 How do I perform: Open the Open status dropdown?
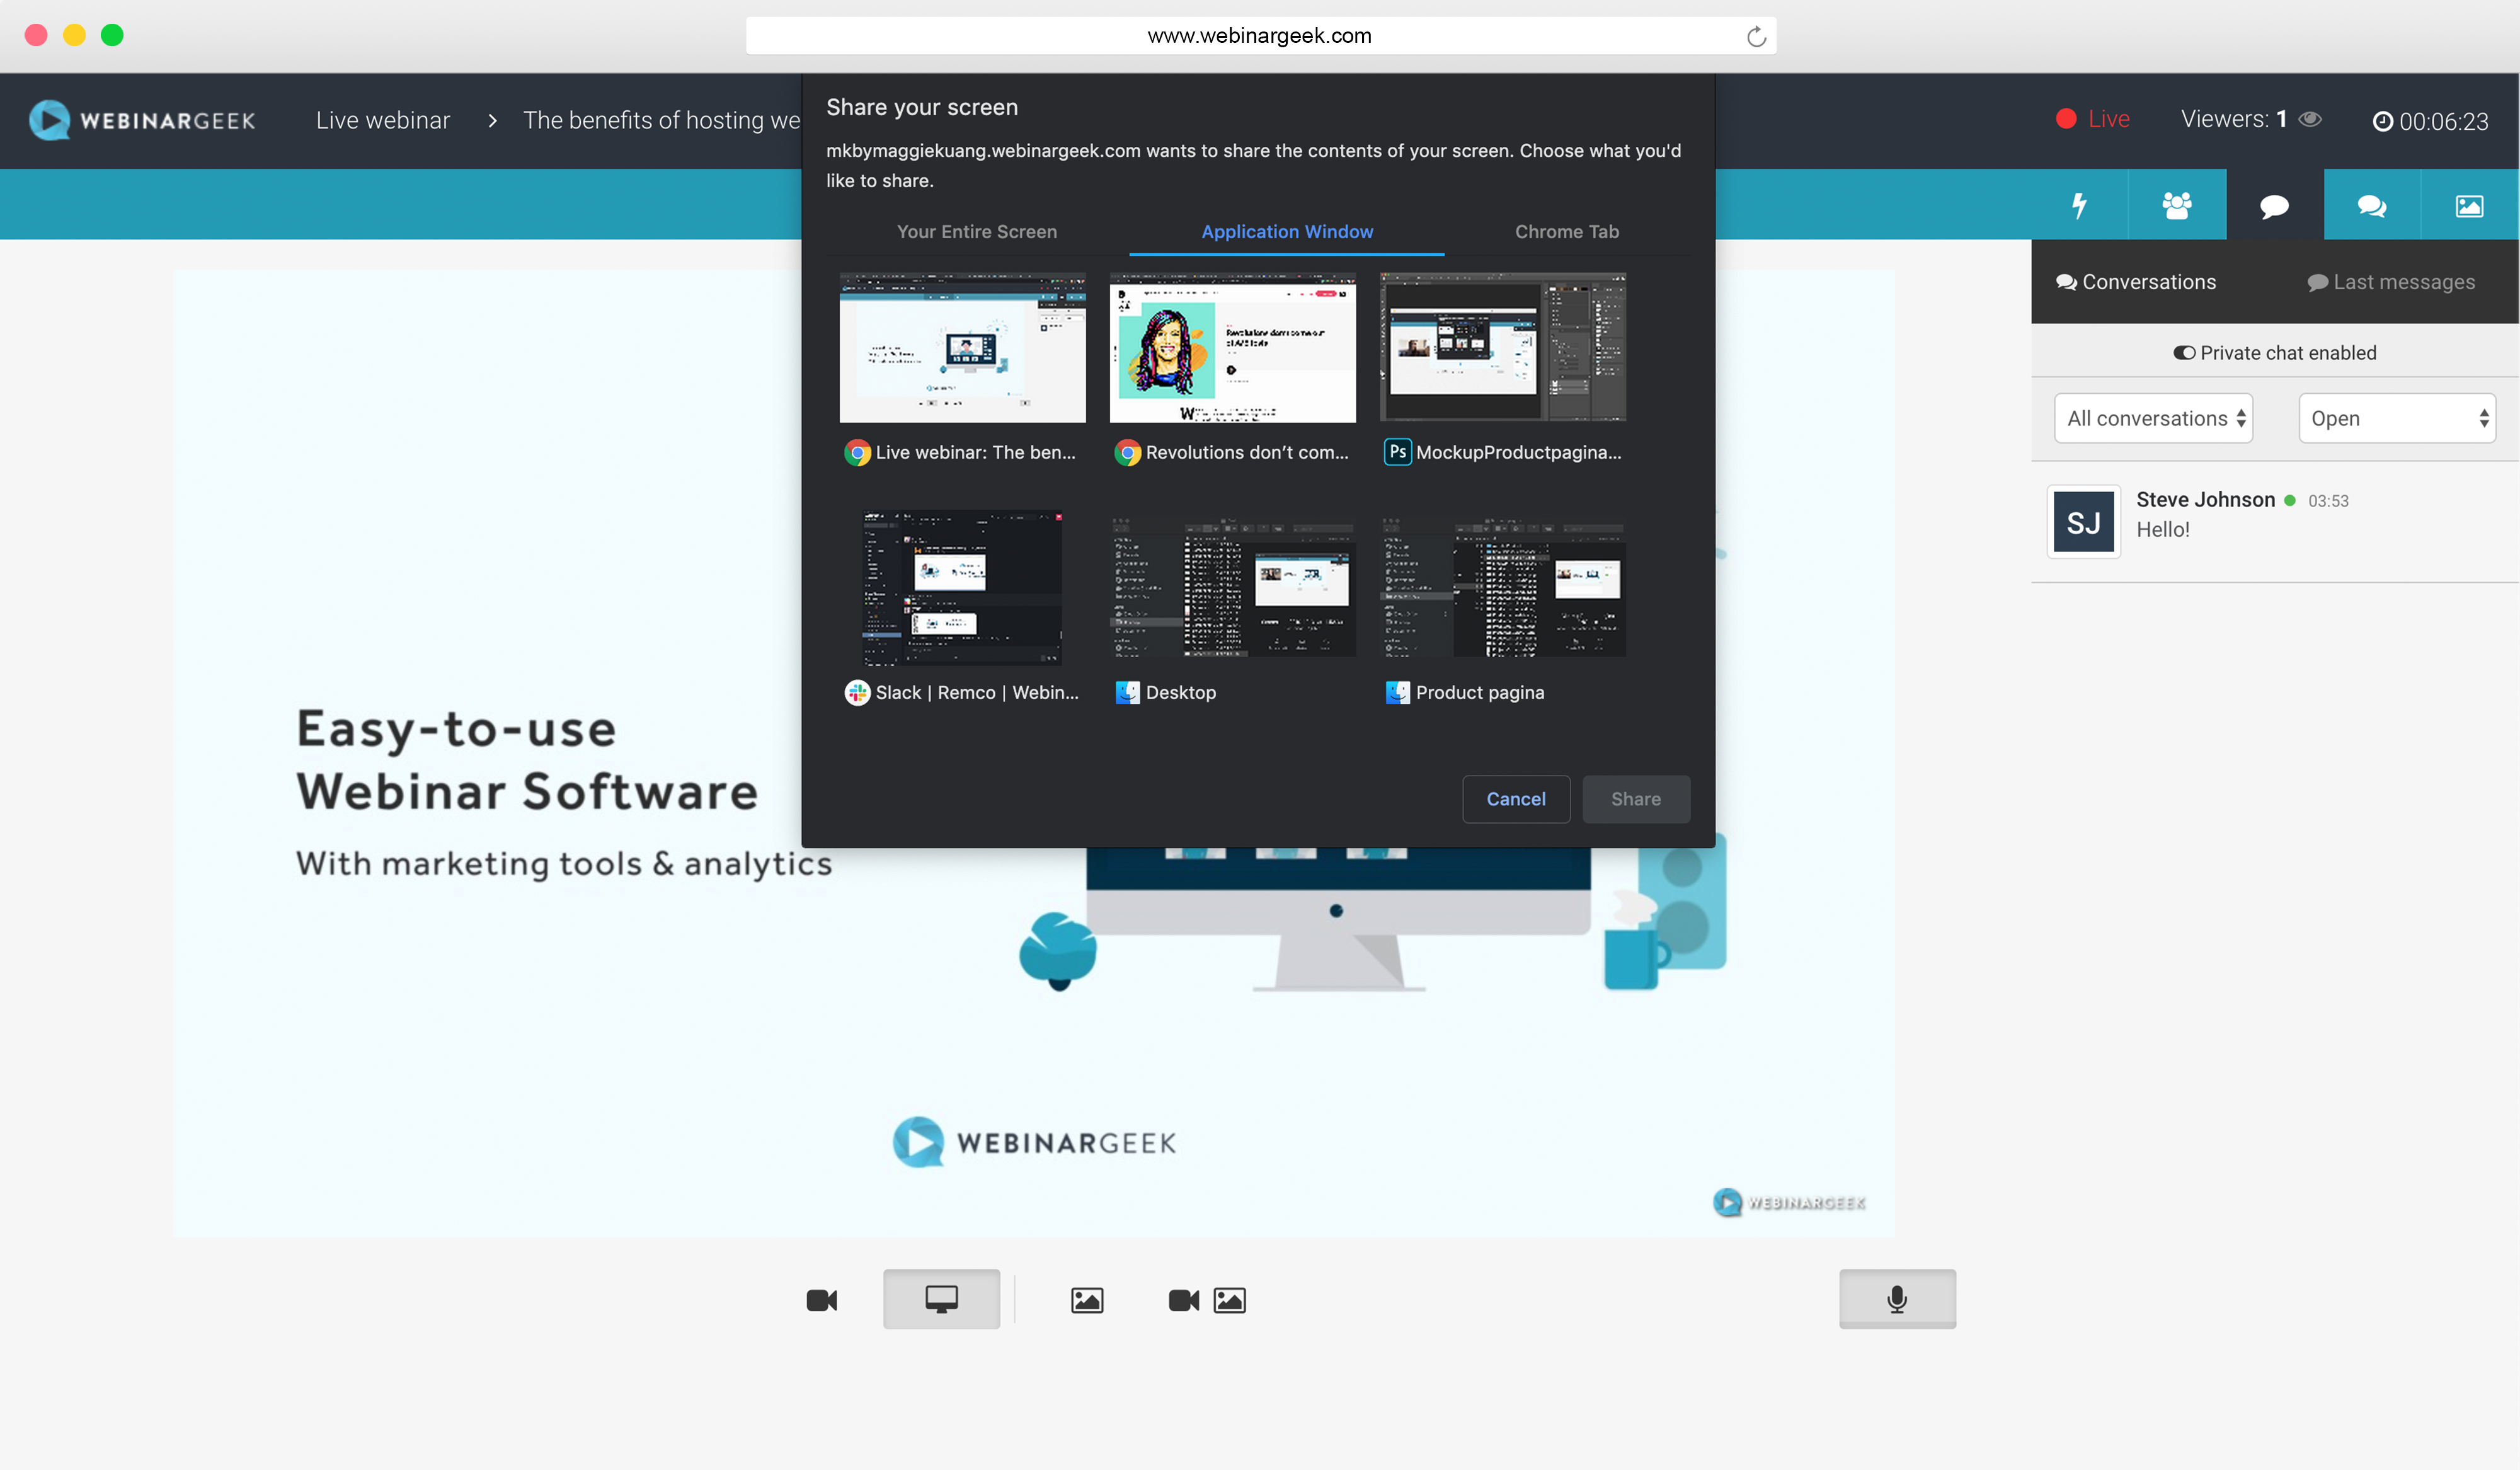tap(2397, 418)
